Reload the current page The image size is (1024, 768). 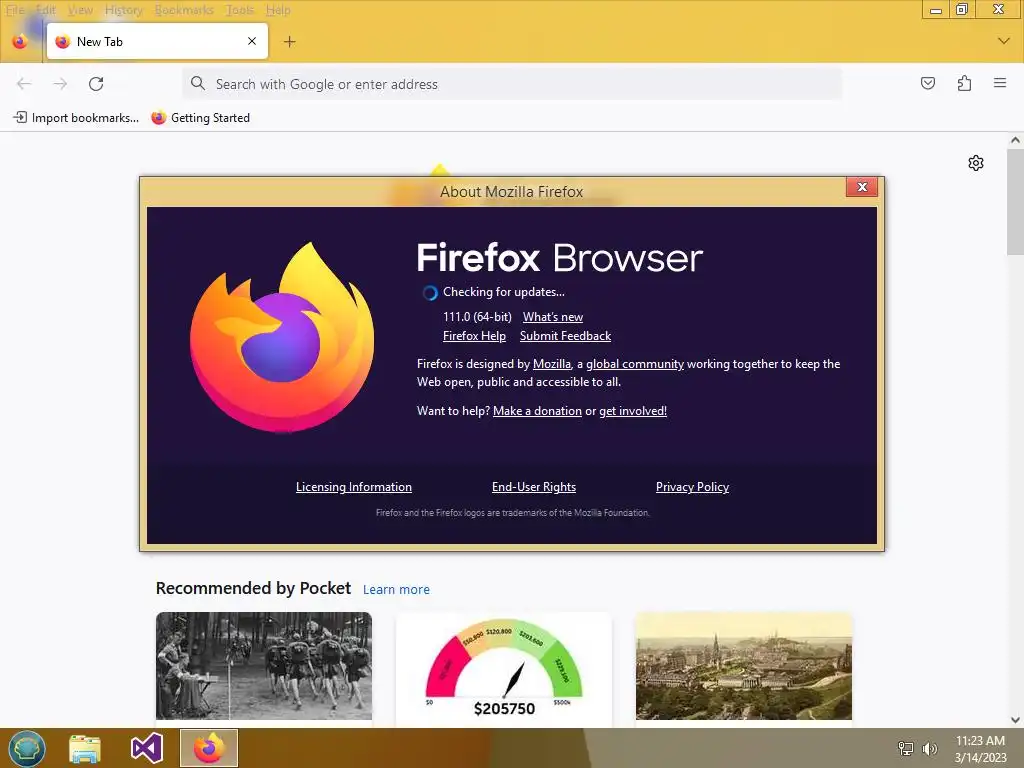click(x=96, y=84)
